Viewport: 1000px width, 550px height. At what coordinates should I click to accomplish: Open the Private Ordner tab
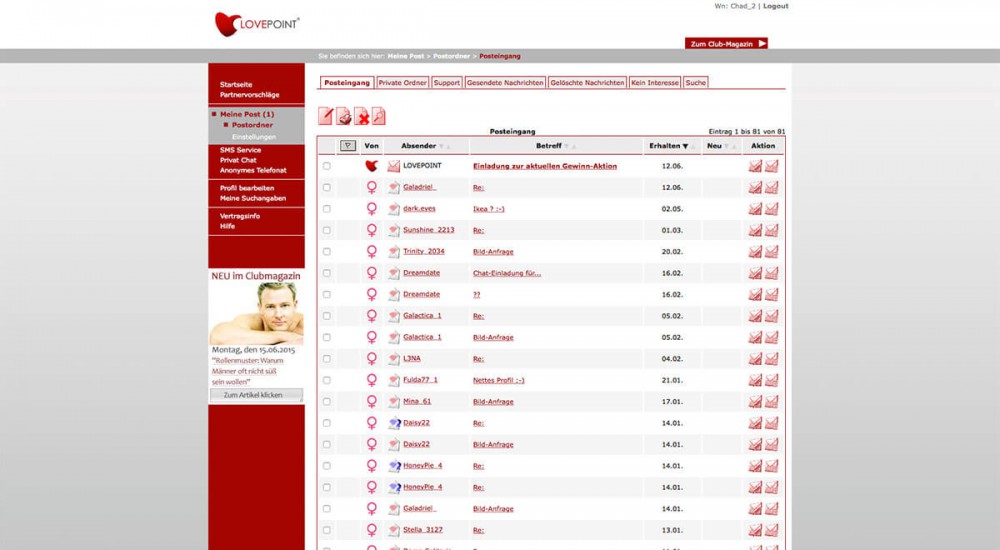[402, 83]
